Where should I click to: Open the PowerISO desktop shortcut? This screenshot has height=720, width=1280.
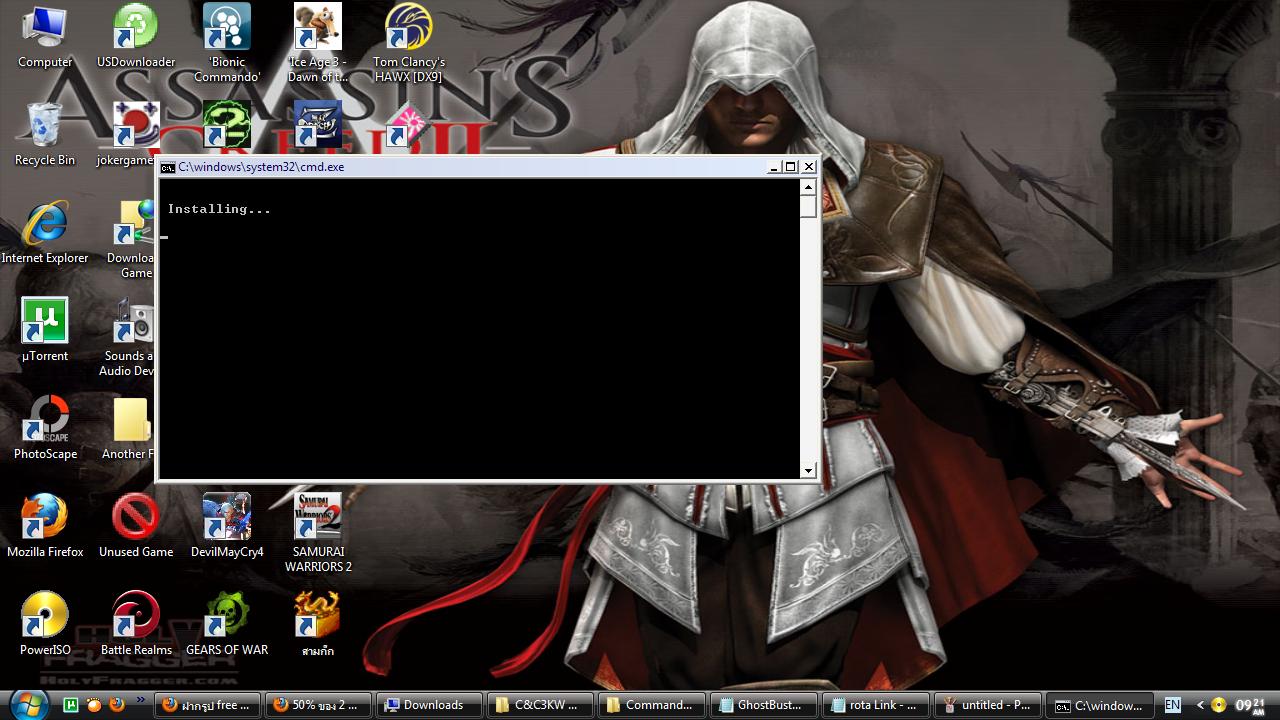click(45, 625)
